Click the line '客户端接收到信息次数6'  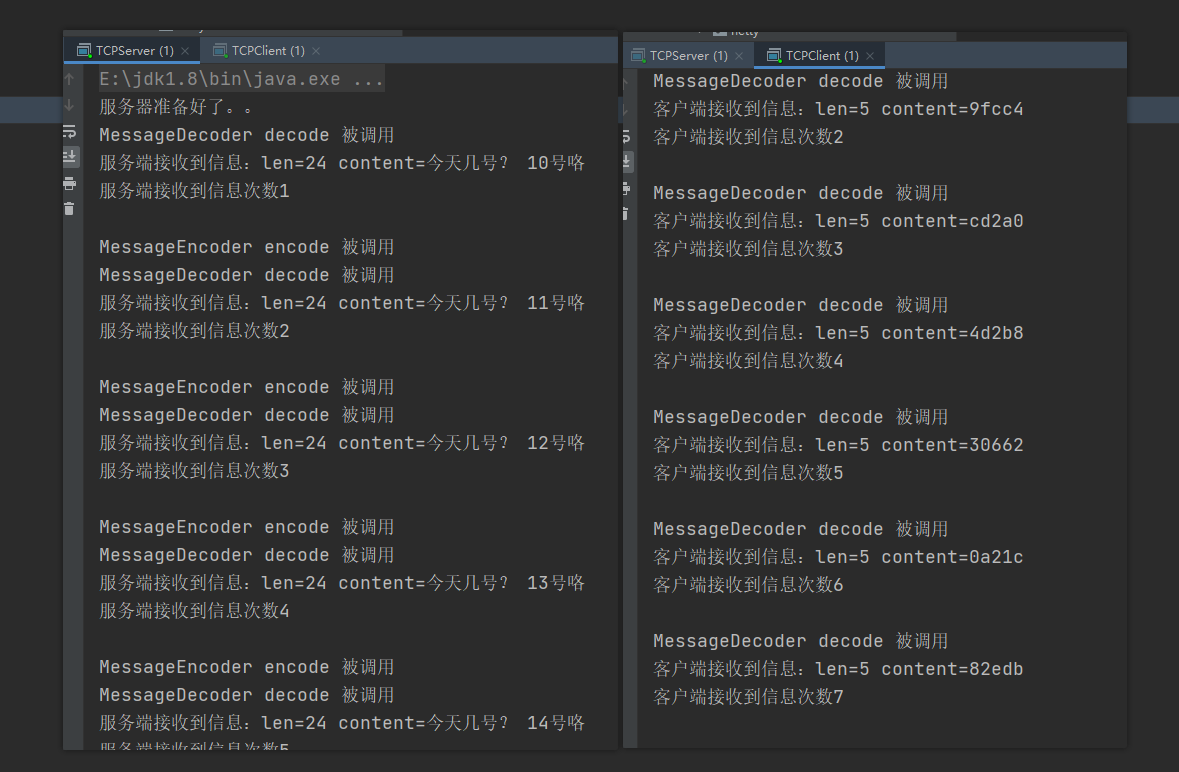(x=748, y=585)
